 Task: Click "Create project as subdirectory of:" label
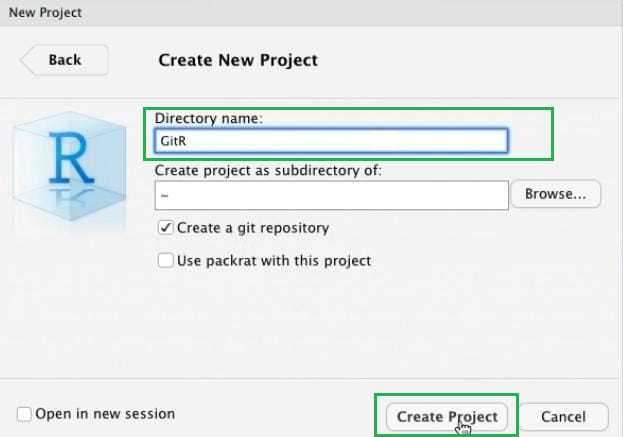[x=268, y=170]
